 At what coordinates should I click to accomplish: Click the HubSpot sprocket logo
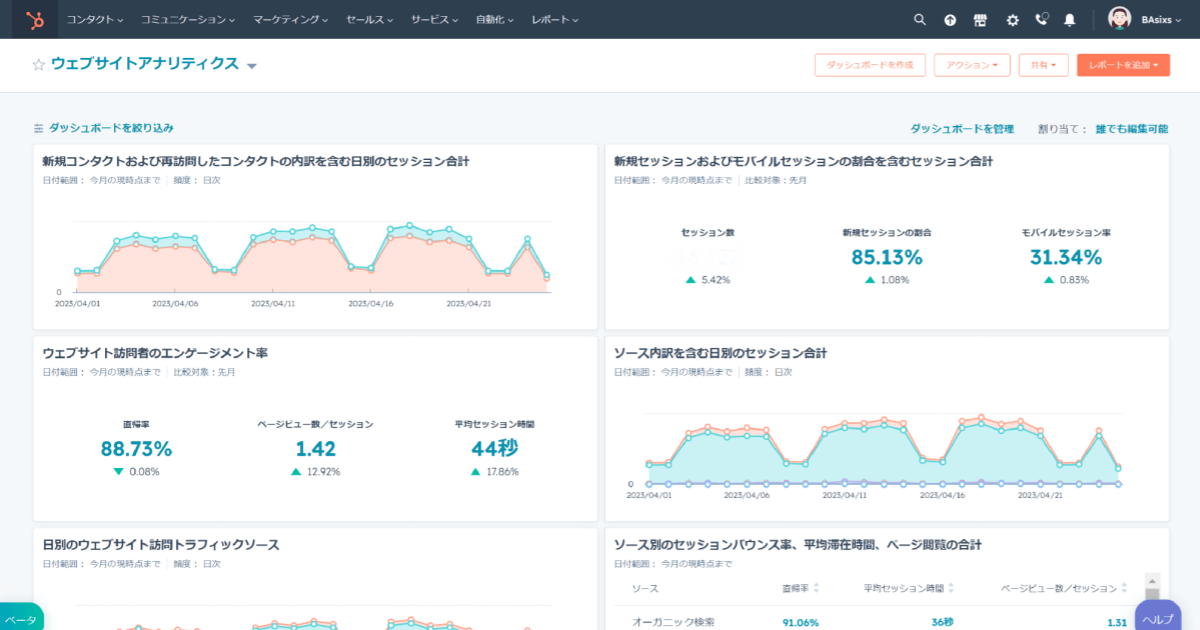[x=34, y=19]
